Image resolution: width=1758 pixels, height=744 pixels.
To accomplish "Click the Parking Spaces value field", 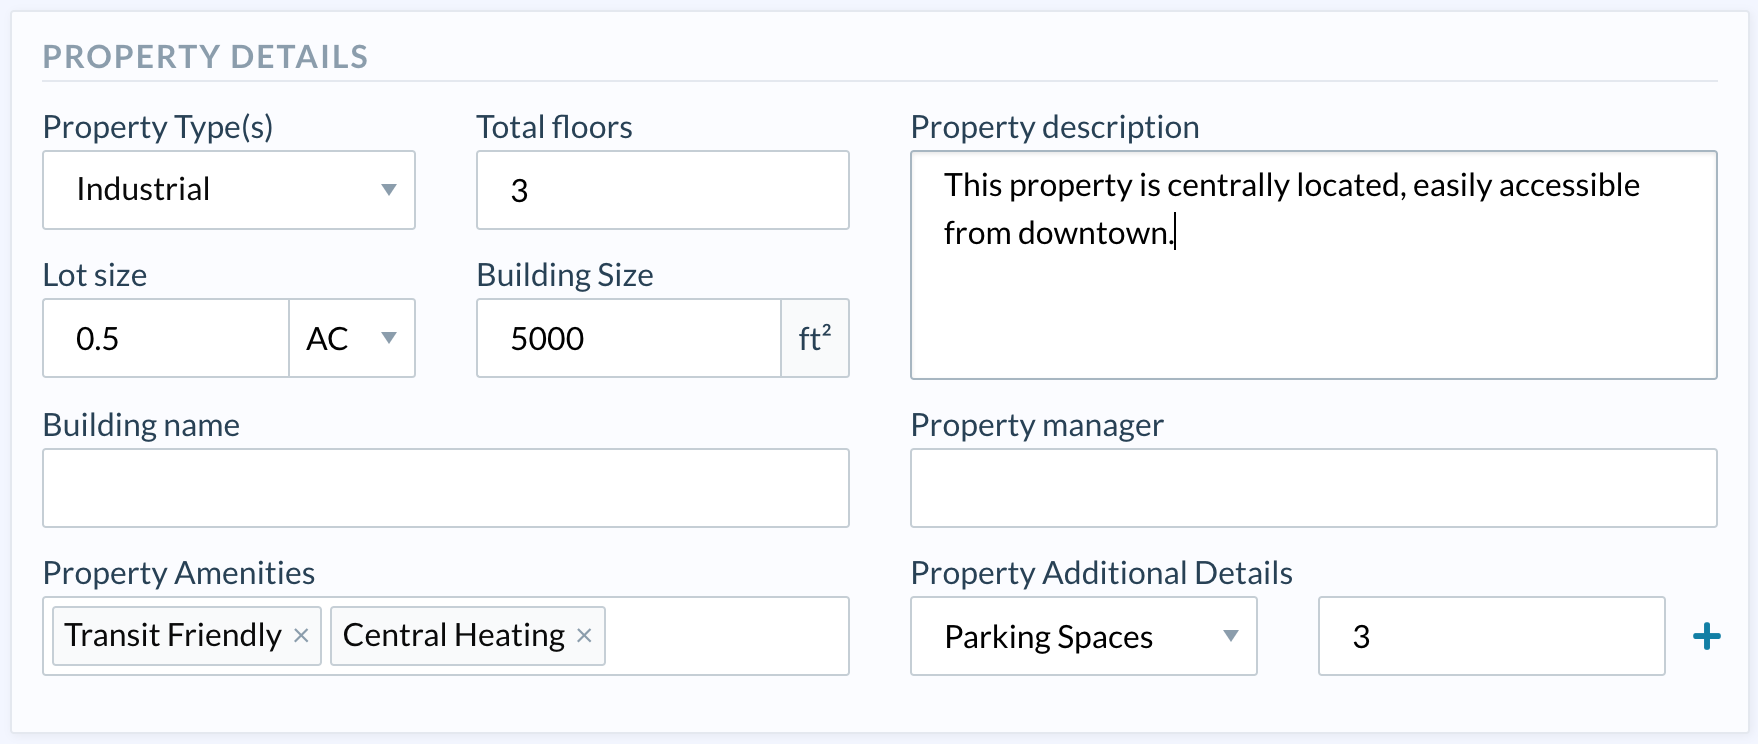I will tap(1491, 636).
